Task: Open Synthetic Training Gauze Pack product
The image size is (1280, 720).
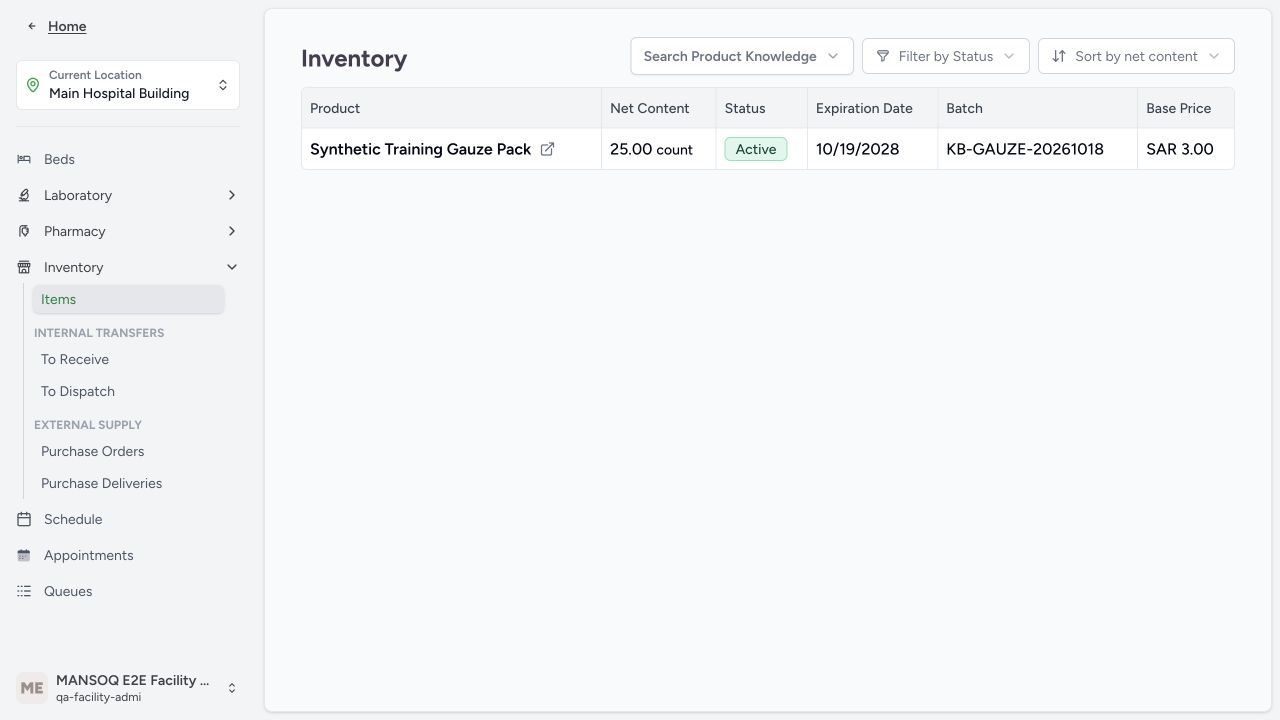Action: coord(420,149)
